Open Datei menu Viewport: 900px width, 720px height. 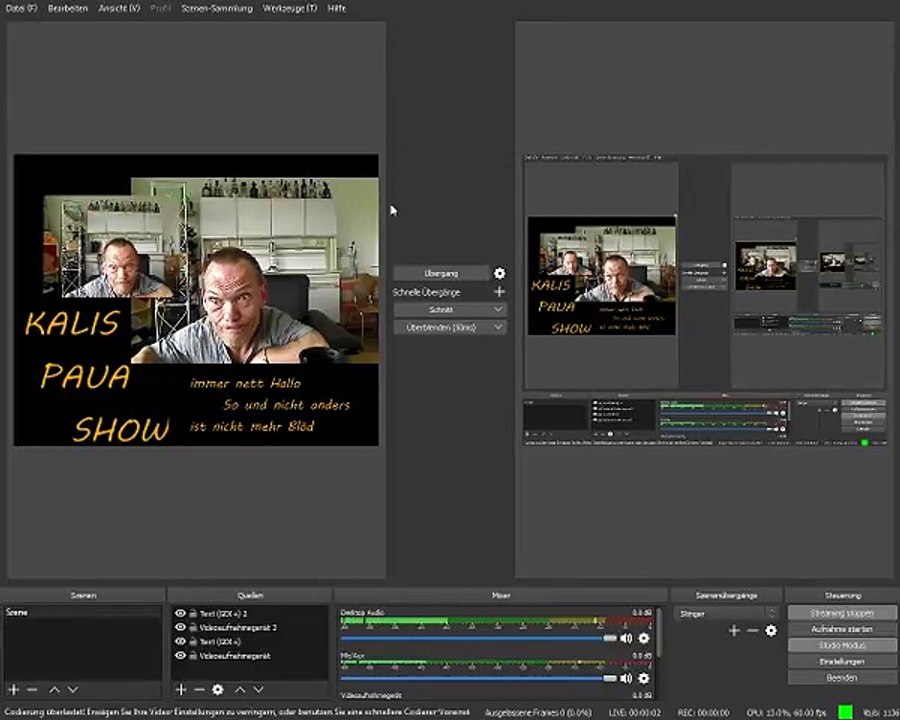[x=21, y=8]
